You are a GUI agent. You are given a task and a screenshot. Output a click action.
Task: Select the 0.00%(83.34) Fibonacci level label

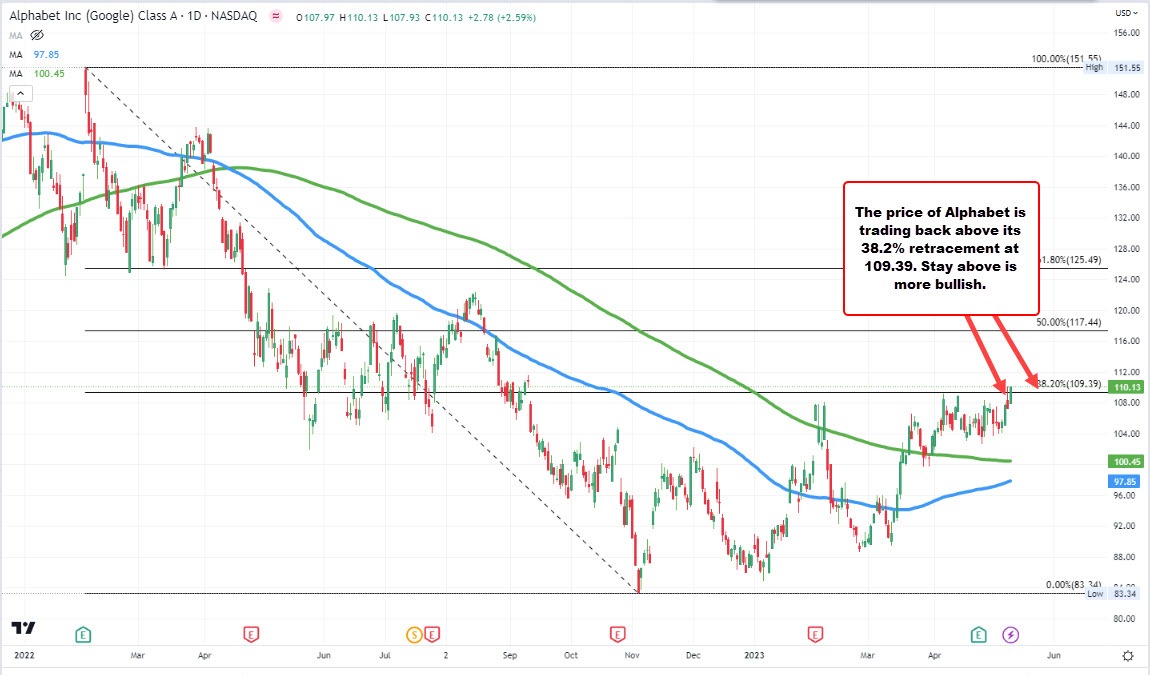click(x=1074, y=585)
